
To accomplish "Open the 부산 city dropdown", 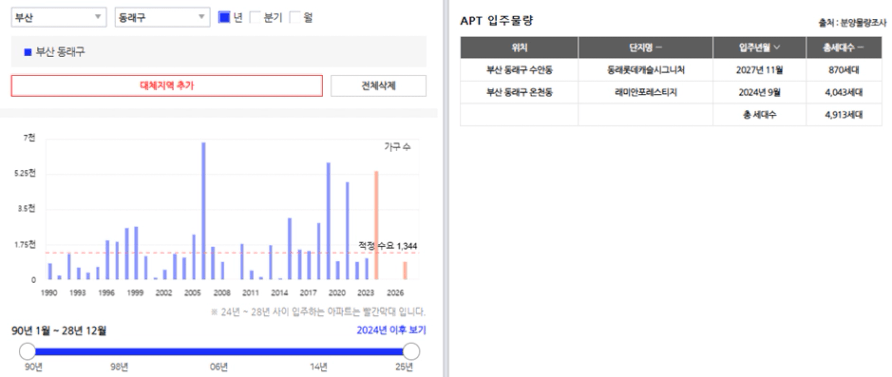I will (x=59, y=17).
